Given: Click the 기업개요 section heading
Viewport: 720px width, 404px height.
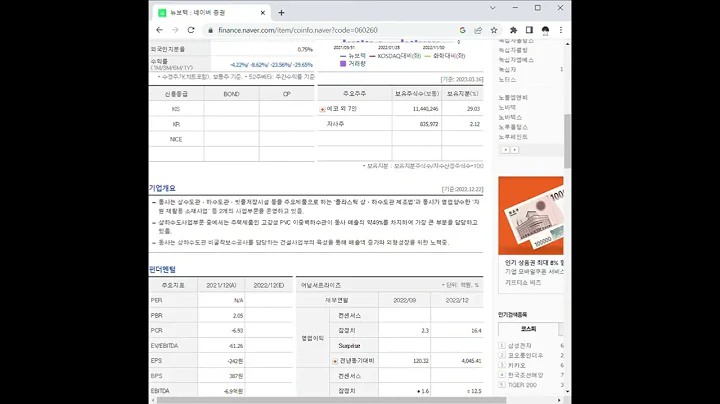Looking at the screenshot, I should click(x=162, y=188).
